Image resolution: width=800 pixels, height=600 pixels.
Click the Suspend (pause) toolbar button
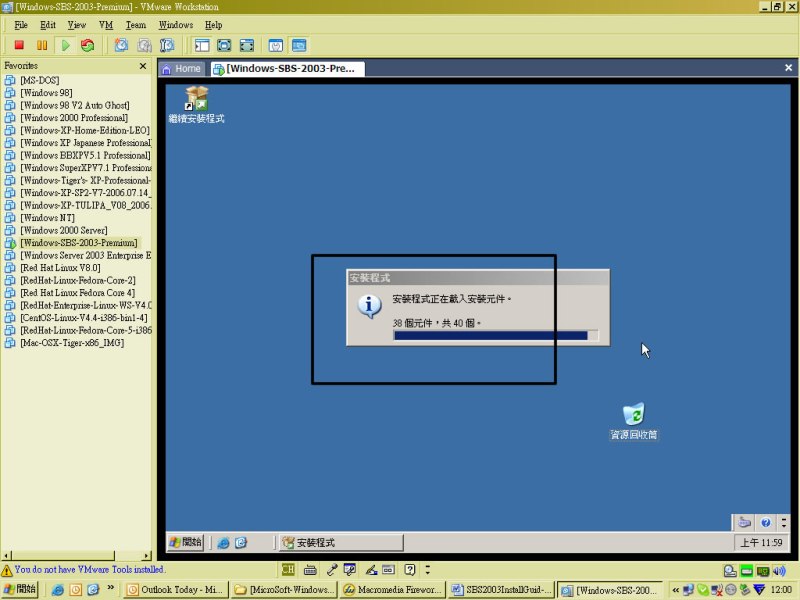coord(42,45)
